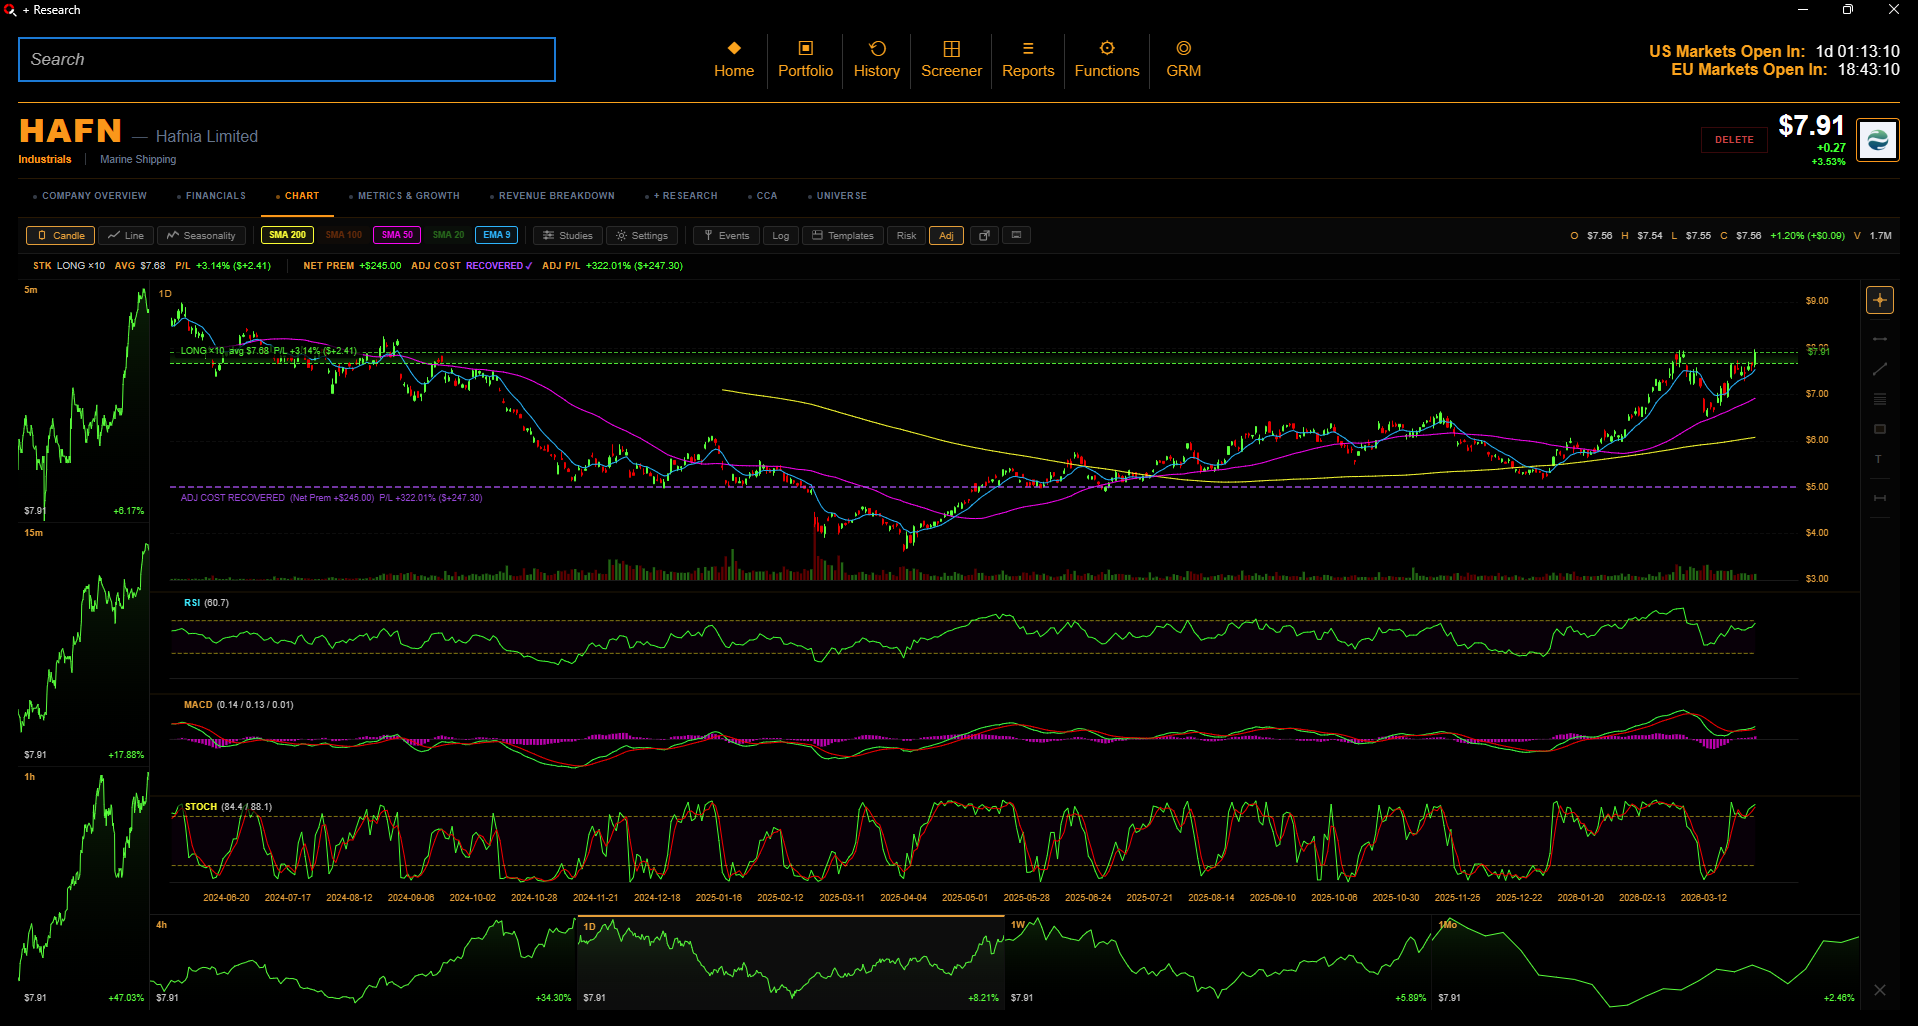Select the 1W mini chart thumbnail
1918x1026 pixels.
(1218, 962)
